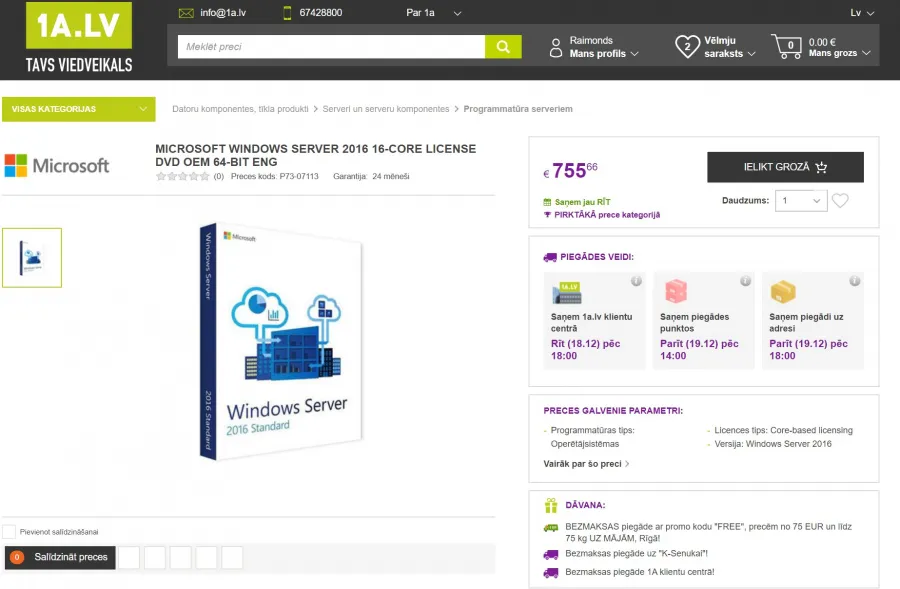Expand the Mans grozs dropdown
The height and width of the screenshot is (589, 900).
[x=839, y=53]
